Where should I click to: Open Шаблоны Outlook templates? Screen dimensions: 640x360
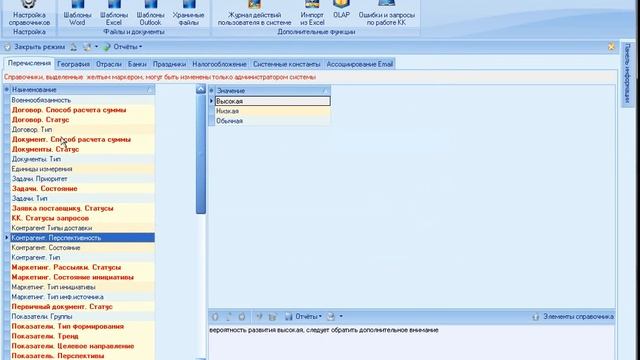pyautogui.click(x=150, y=13)
